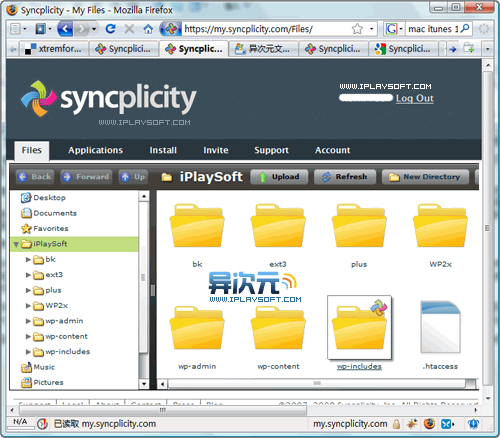
Task: Open a new tab with folder-plus icon
Action: [469, 49]
